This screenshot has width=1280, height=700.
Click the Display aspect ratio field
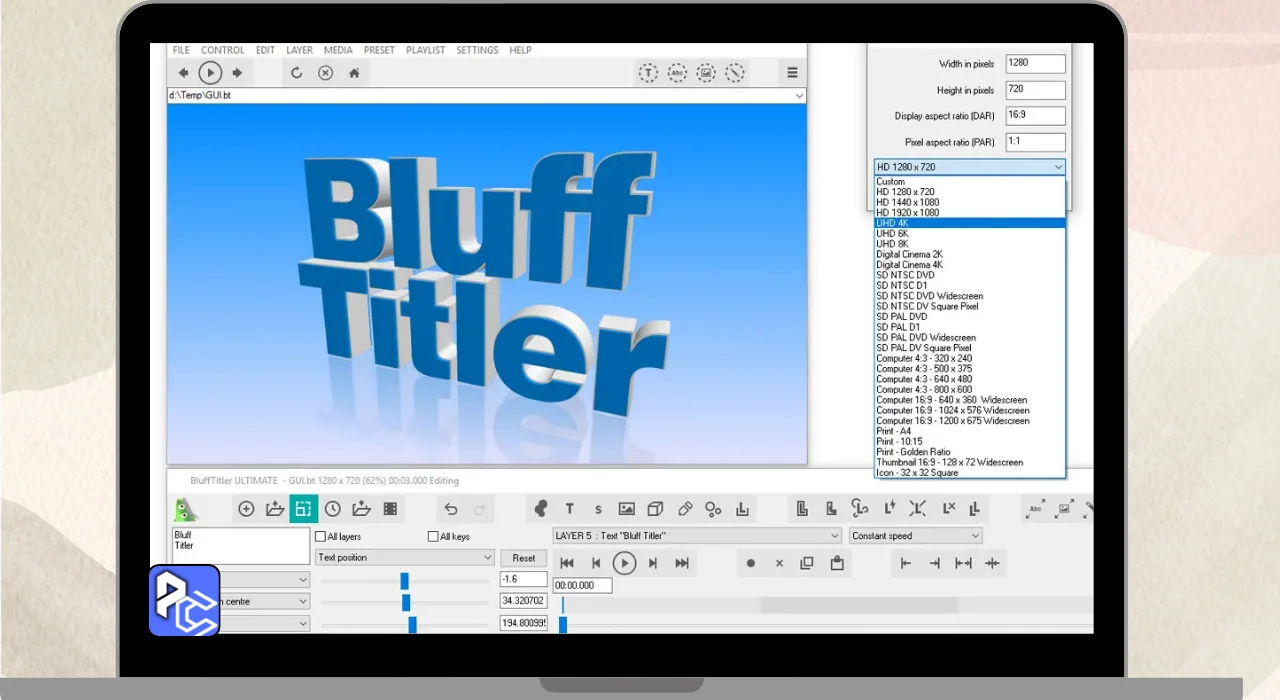(x=1035, y=116)
